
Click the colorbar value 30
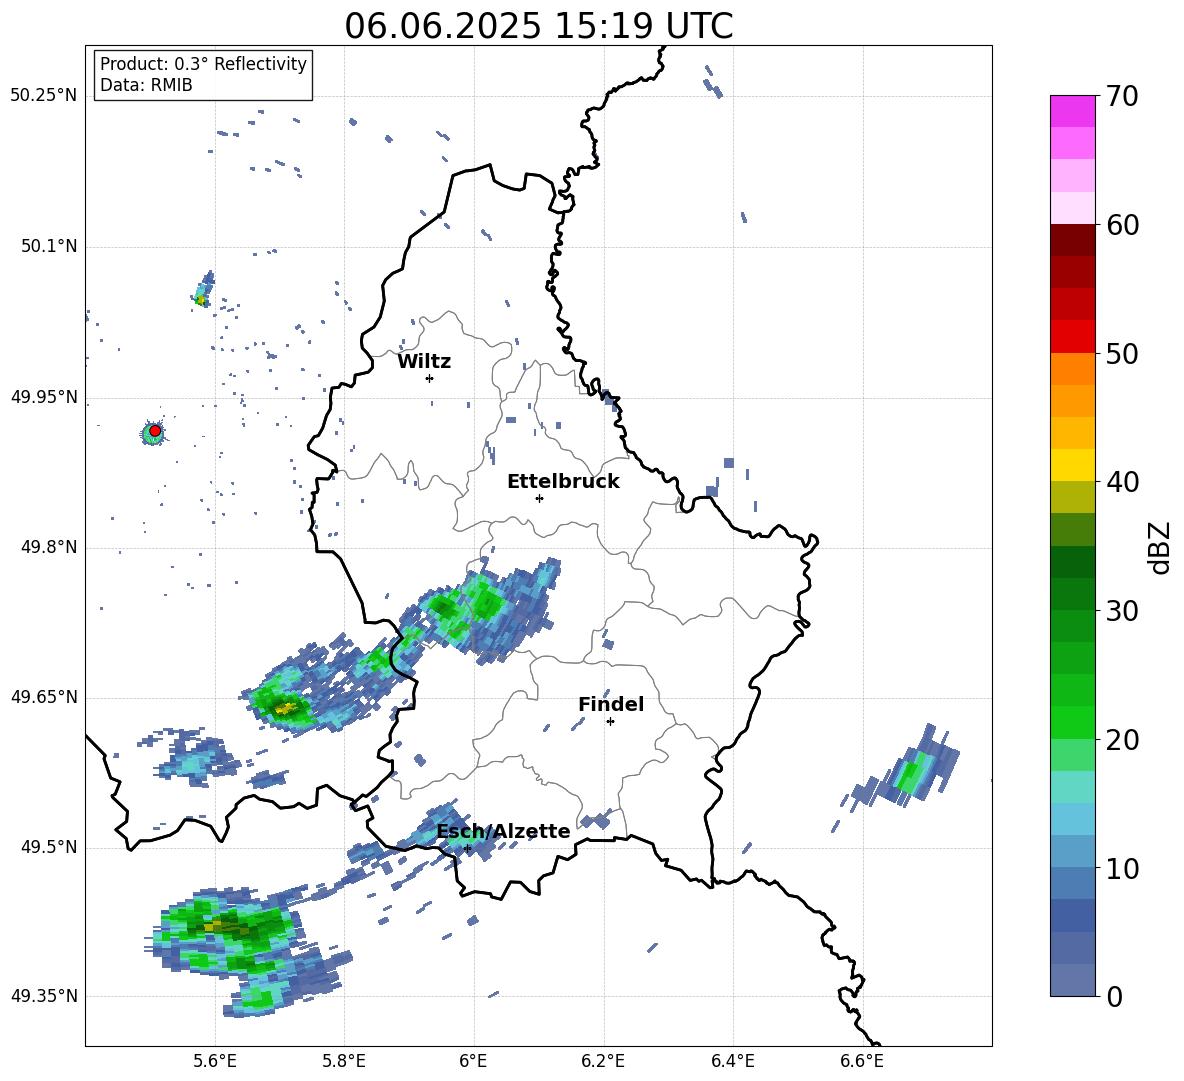pos(1122,611)
